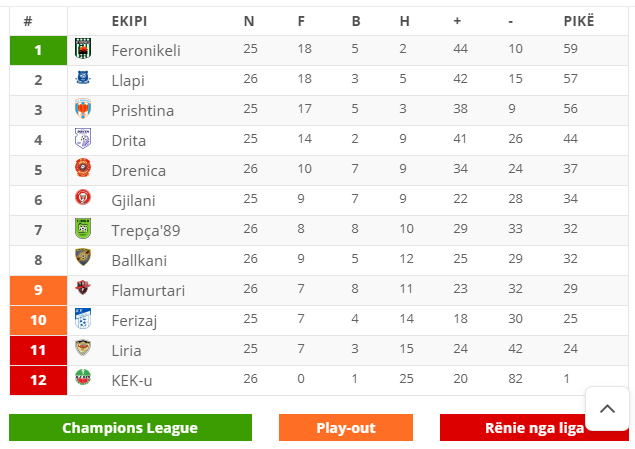Open the Feronikeli team name link
Screen dimensions: 635x449
coord(146,51)
